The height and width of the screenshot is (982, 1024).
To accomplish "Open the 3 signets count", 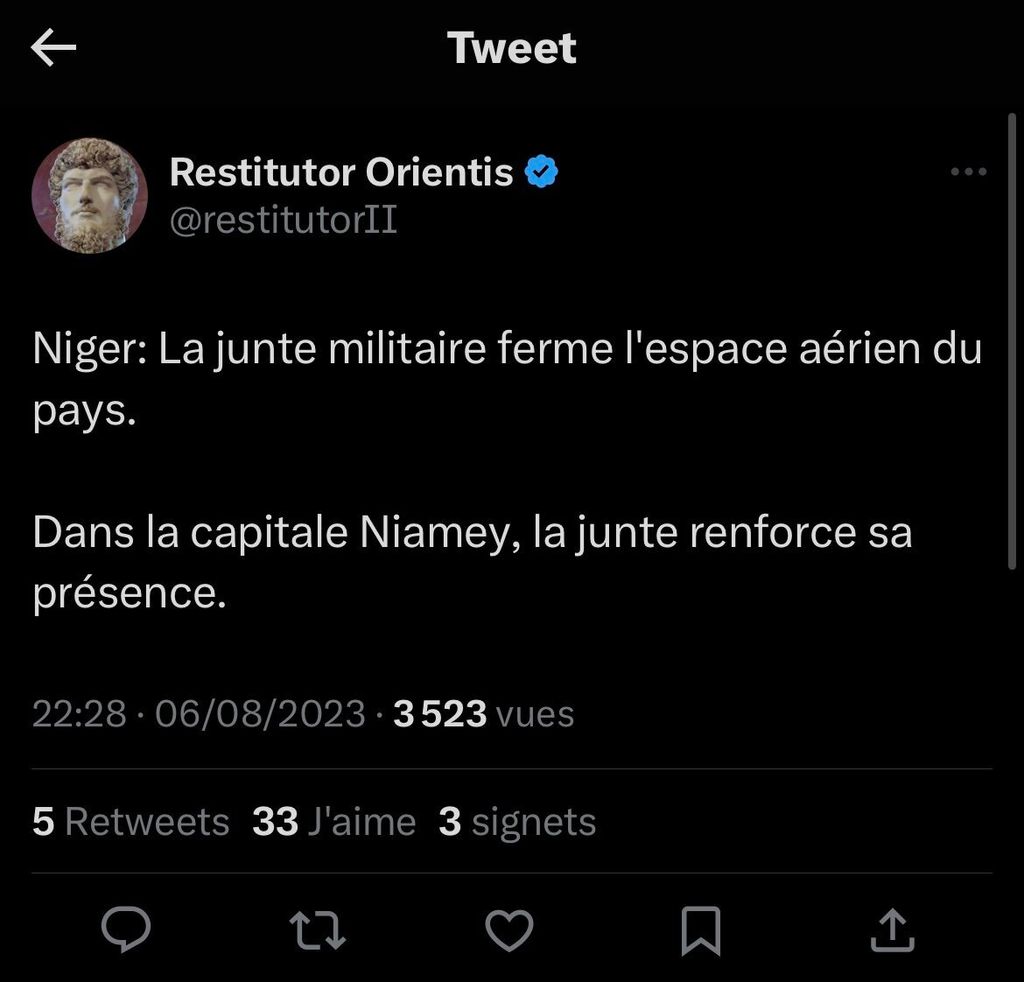I will (517, 822).
